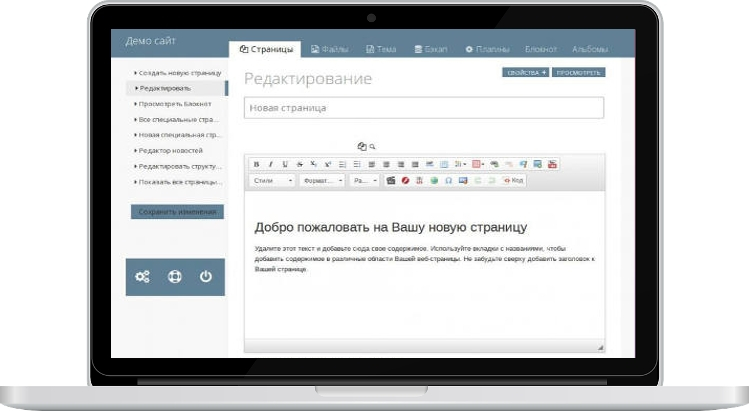
Task: Switch to the Блокнот tab
Action: (x=541, y=49)
